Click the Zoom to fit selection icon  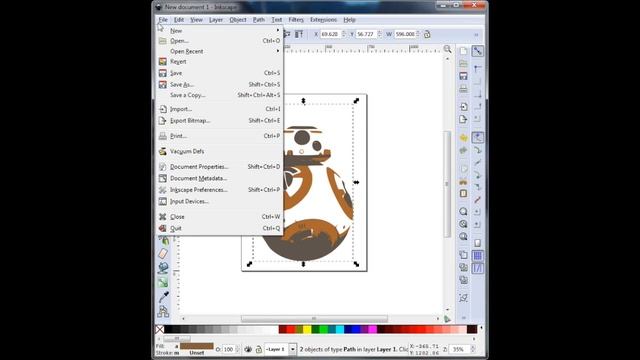point(463,211)
